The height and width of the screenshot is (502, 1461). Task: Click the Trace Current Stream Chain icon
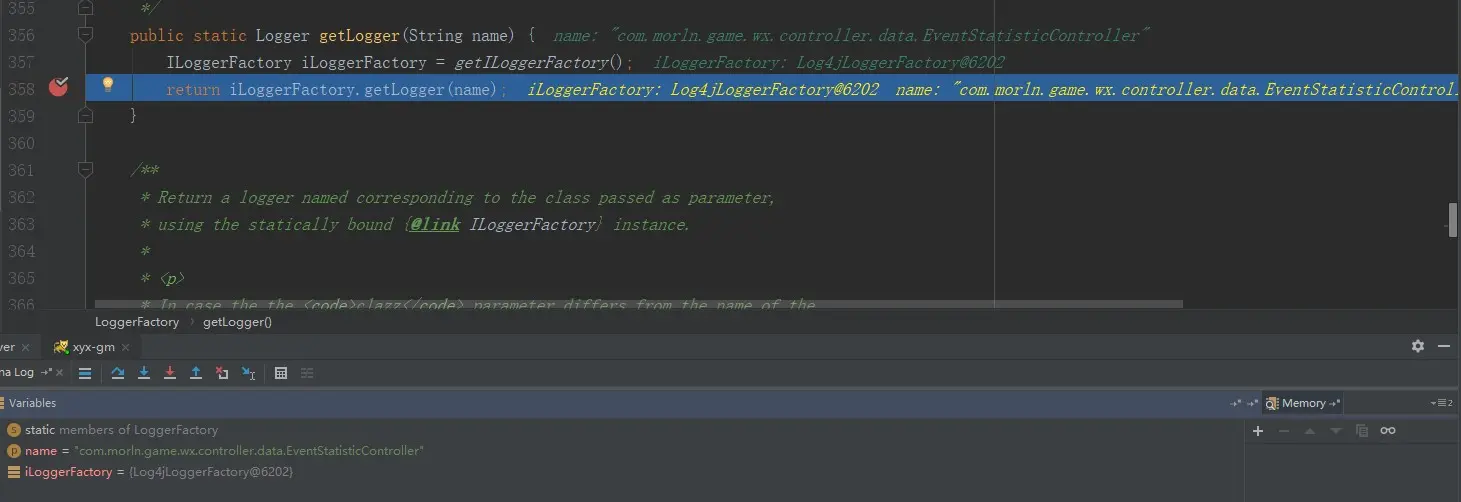coord(307,373)
